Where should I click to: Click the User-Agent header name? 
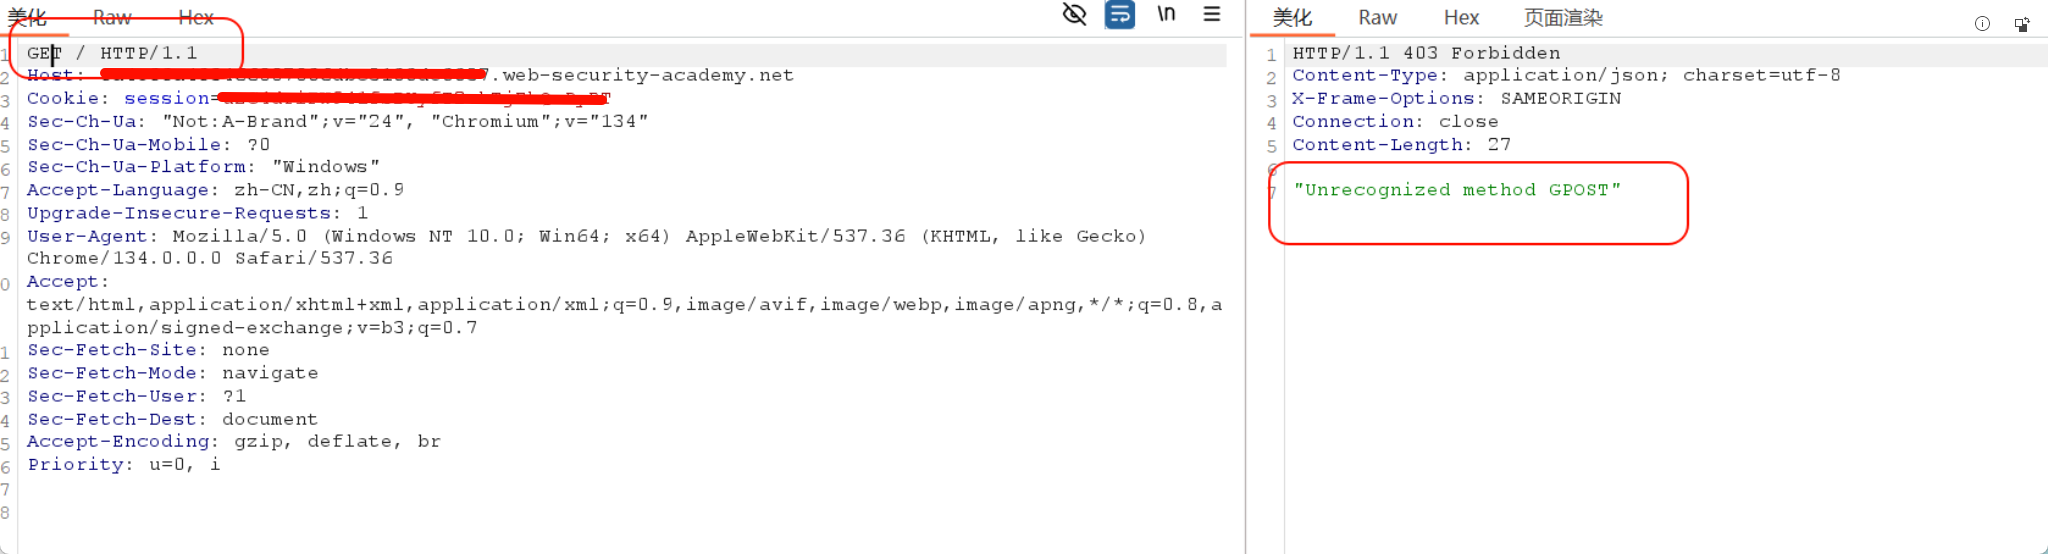(87, 236)
